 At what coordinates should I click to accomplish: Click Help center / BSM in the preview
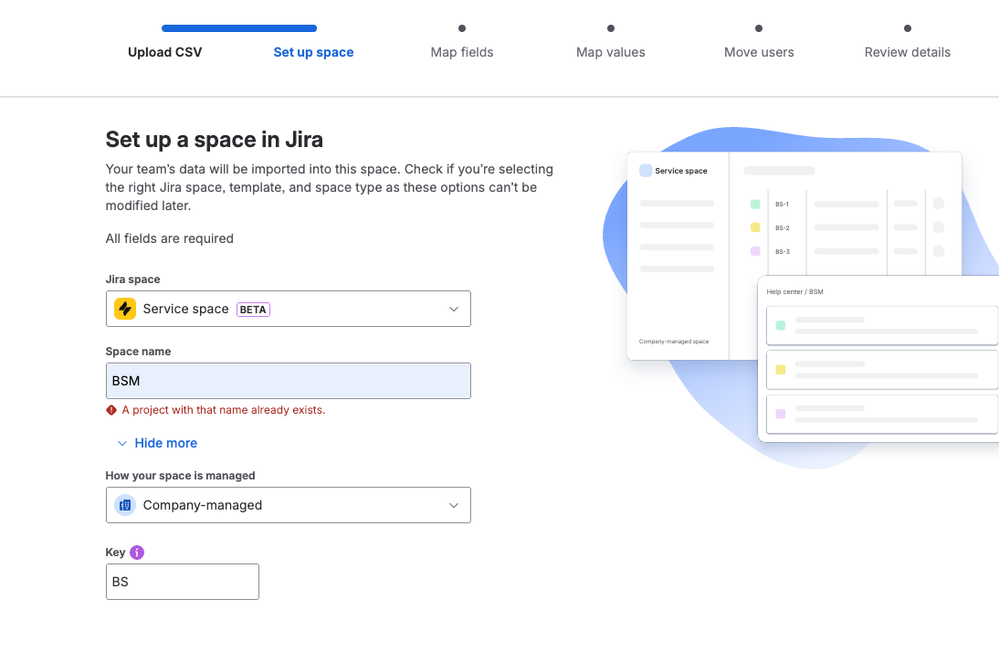[x=794, y=292]
